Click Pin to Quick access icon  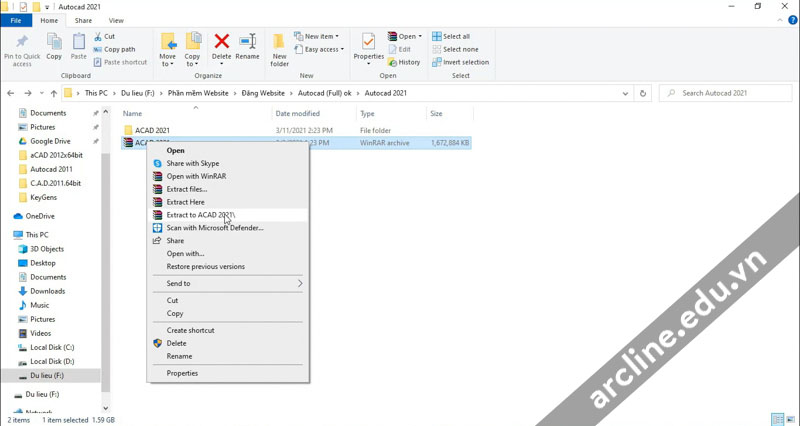click(x=22, y=47)
